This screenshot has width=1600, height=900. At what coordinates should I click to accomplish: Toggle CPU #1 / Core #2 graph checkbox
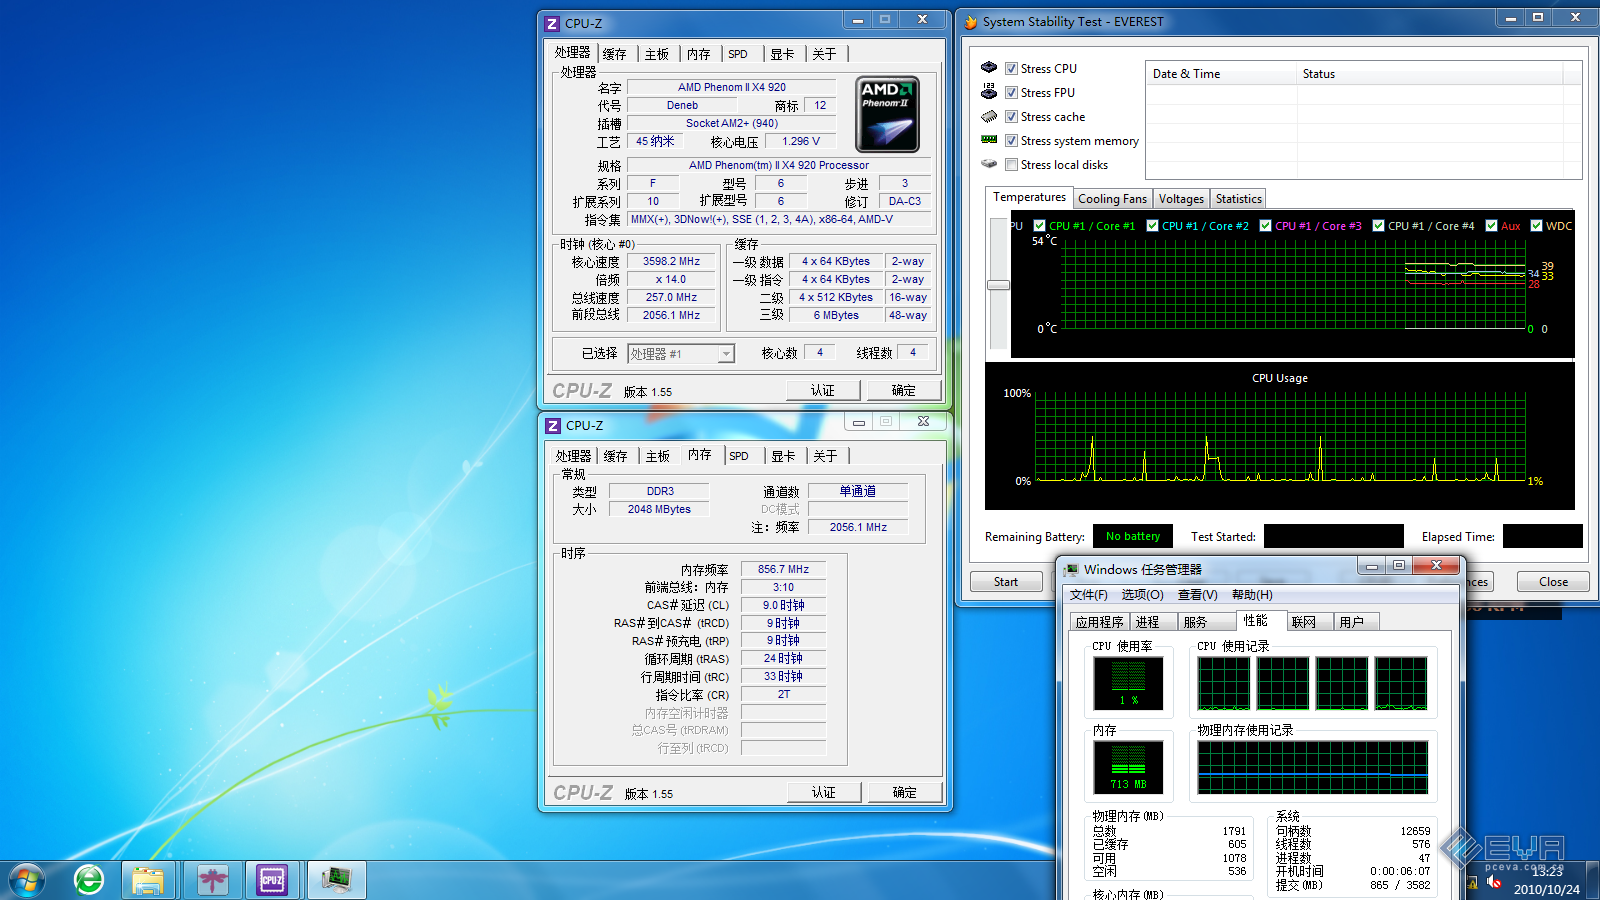[1153, 225]
